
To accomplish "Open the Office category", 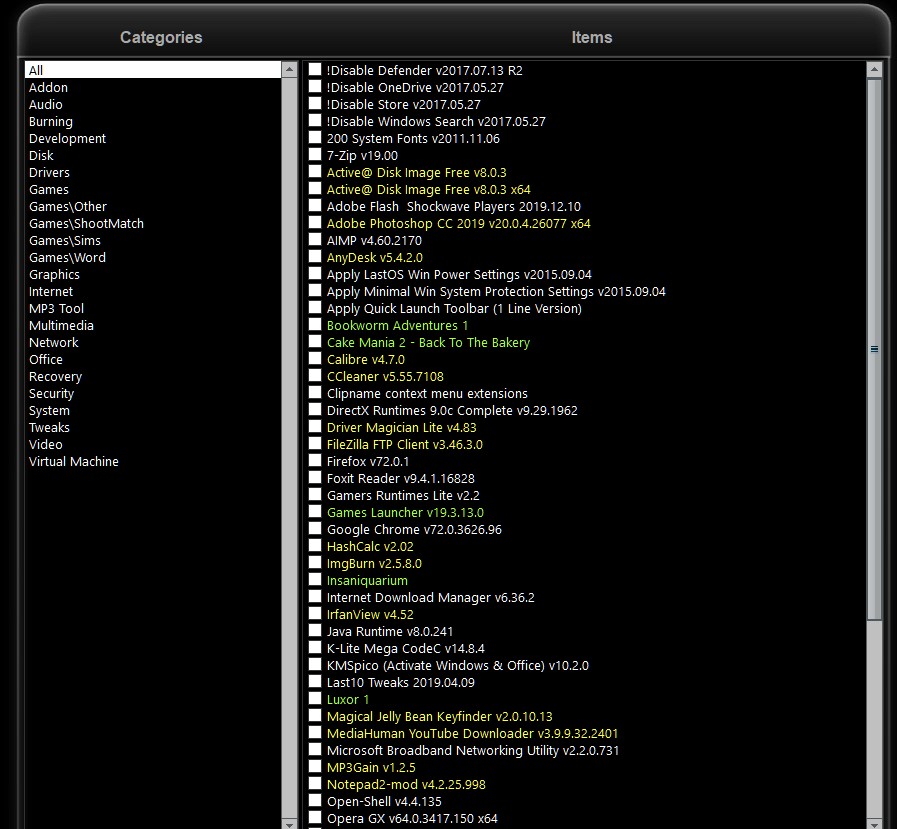I will coord(46,360).
